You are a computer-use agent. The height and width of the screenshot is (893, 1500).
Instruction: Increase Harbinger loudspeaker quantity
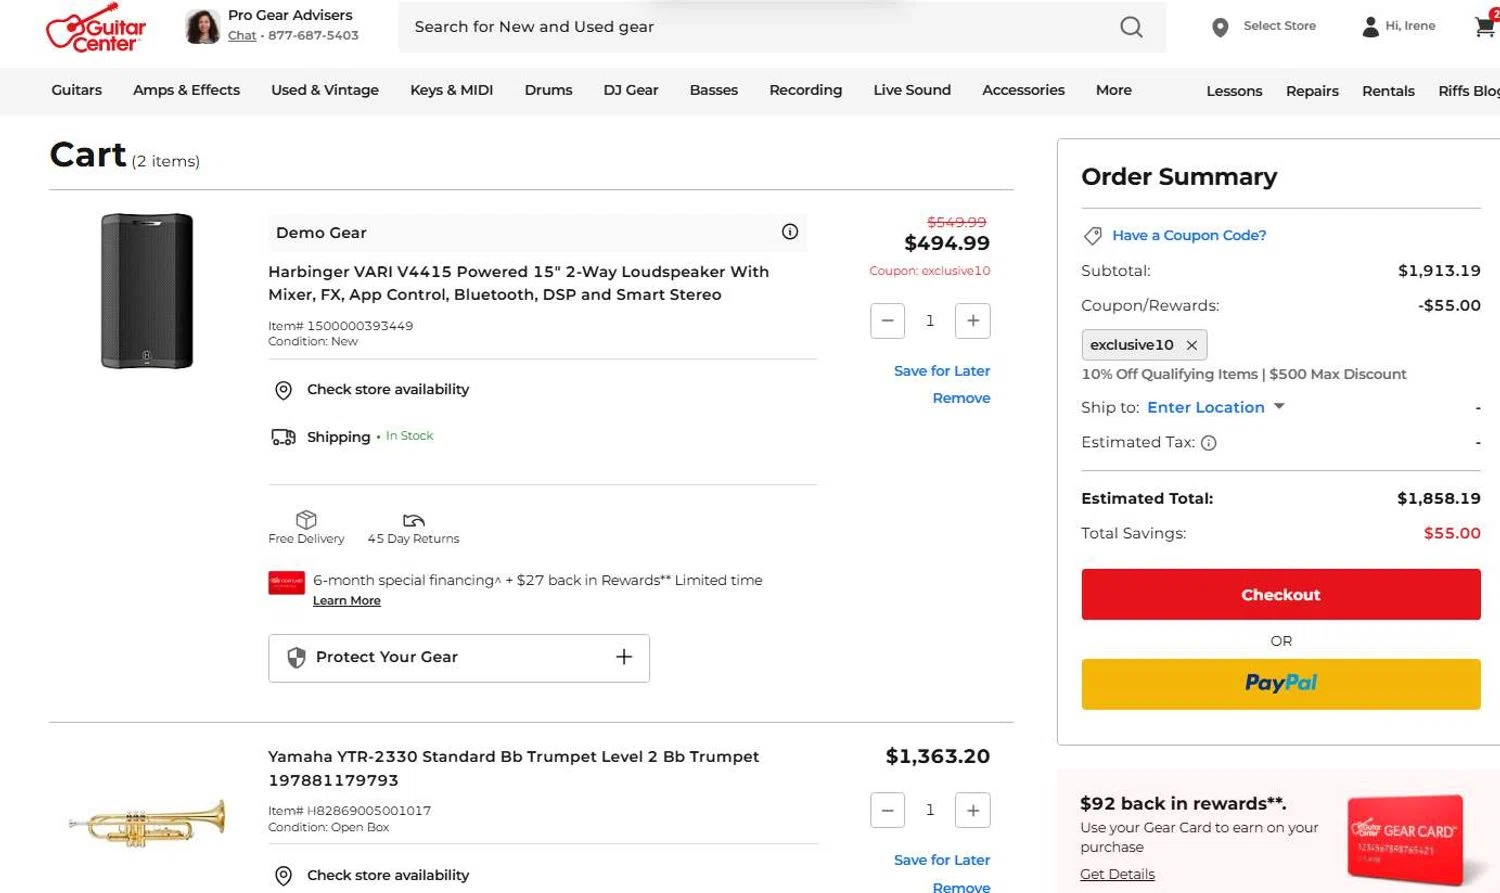click(973, 321)
